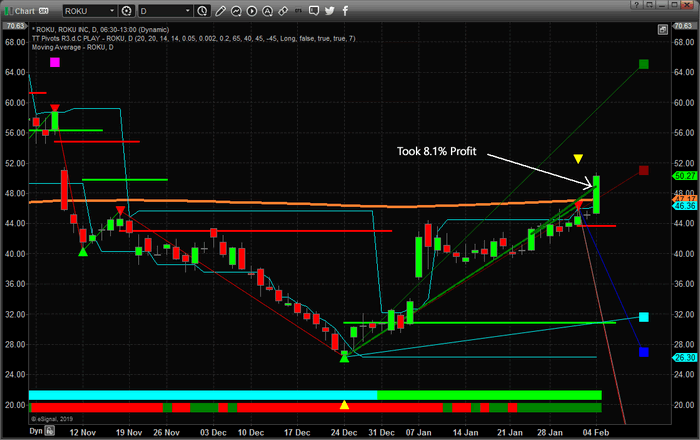Click the play replay icon

(252, 11)
